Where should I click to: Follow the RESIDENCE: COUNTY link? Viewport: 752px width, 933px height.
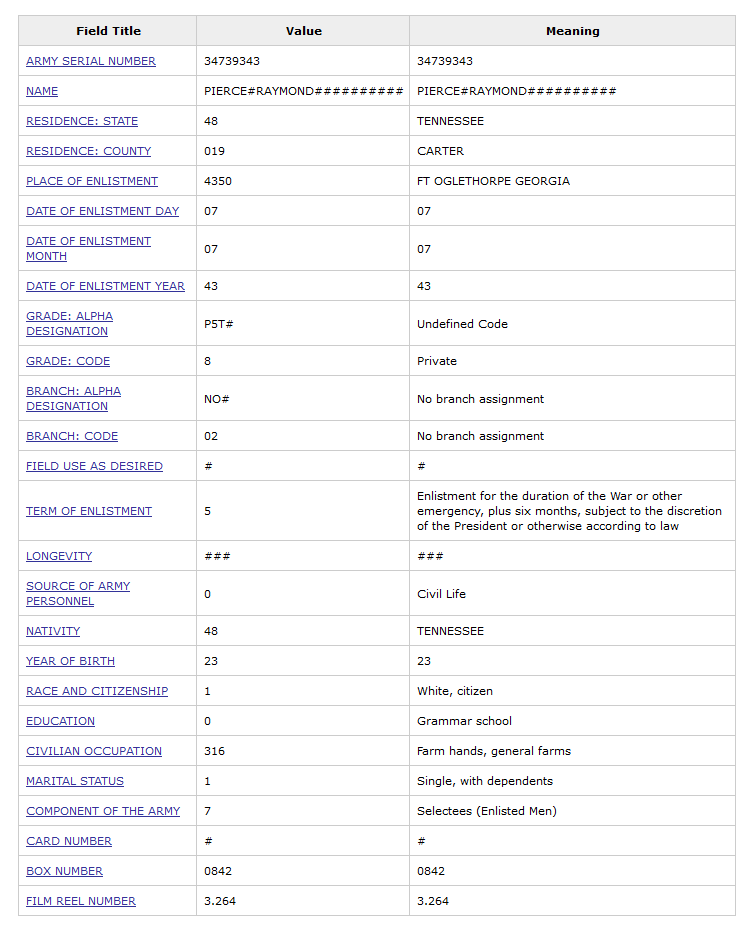click(88, 151)
